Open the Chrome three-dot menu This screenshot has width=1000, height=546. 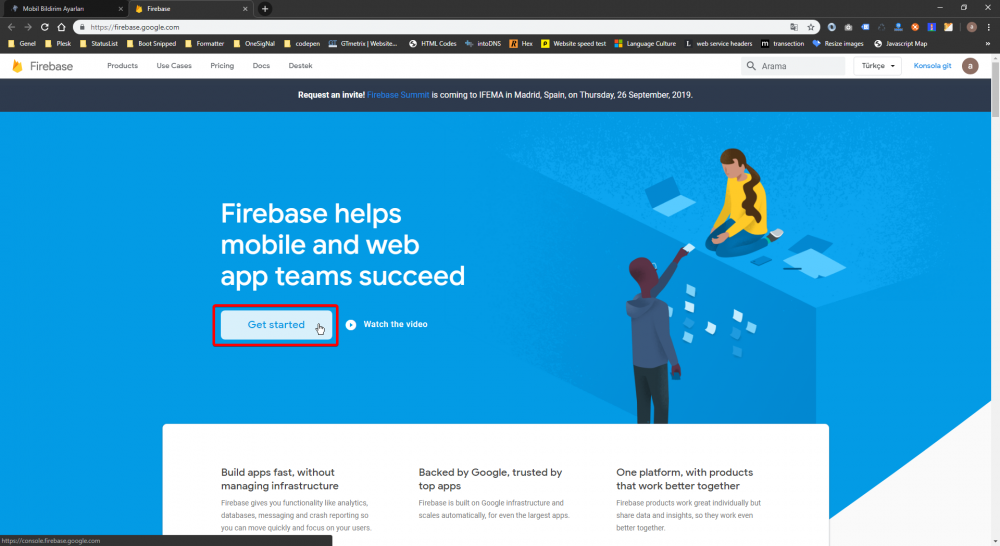(989, 27)
